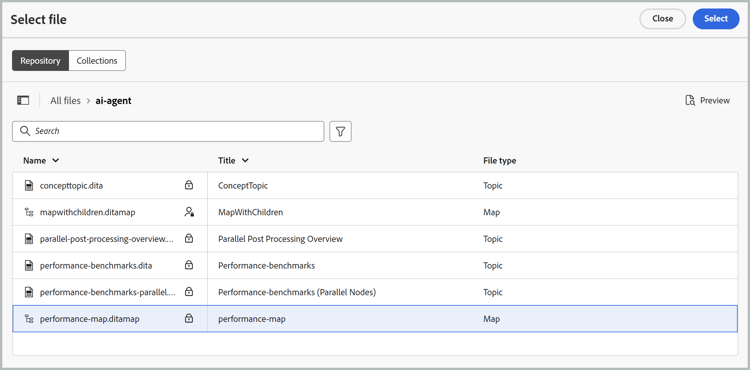Click topic icon for performance-benchmarks.dita
Image resolution: width=750 pixels, height=370 pixels.
[x=29, y=265]
